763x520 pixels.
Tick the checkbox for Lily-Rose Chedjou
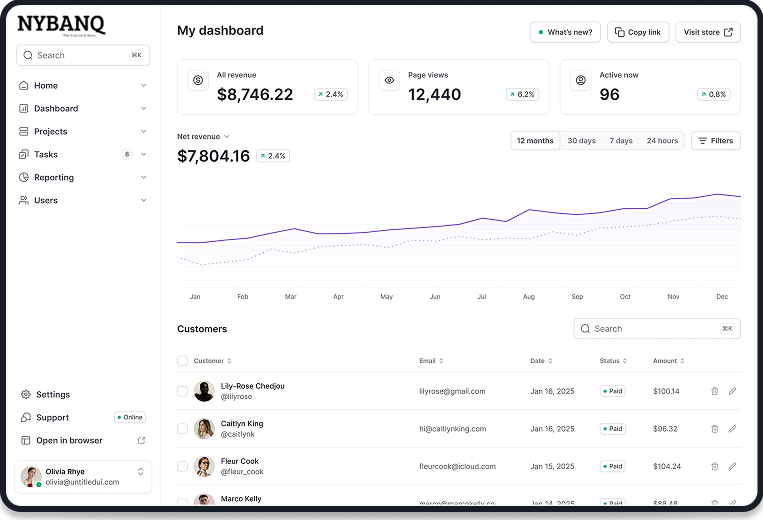click(182, 391)
